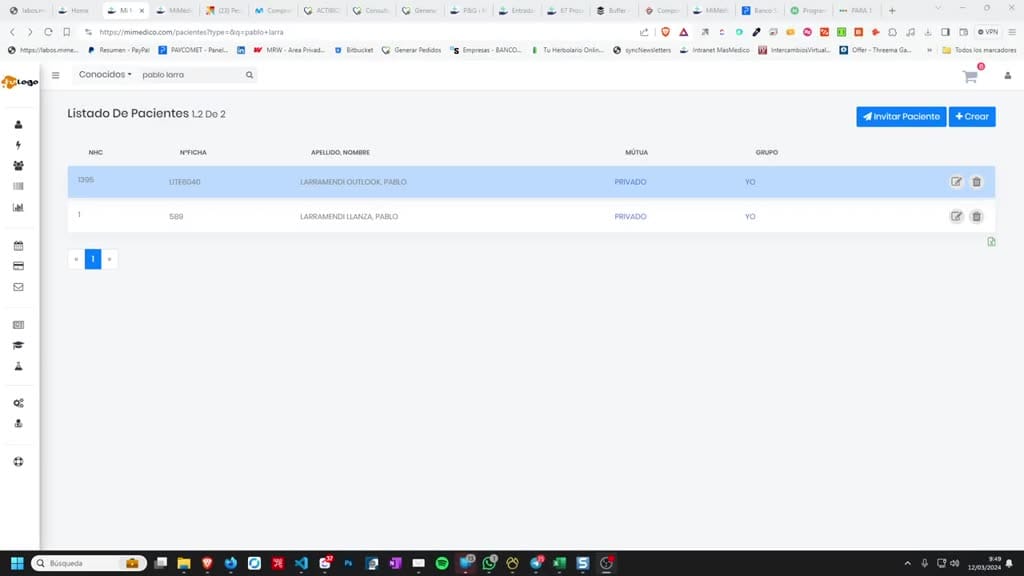Click the browser address bar
The width and height of the screenshot is (1024, 576).
coord(359,32)
